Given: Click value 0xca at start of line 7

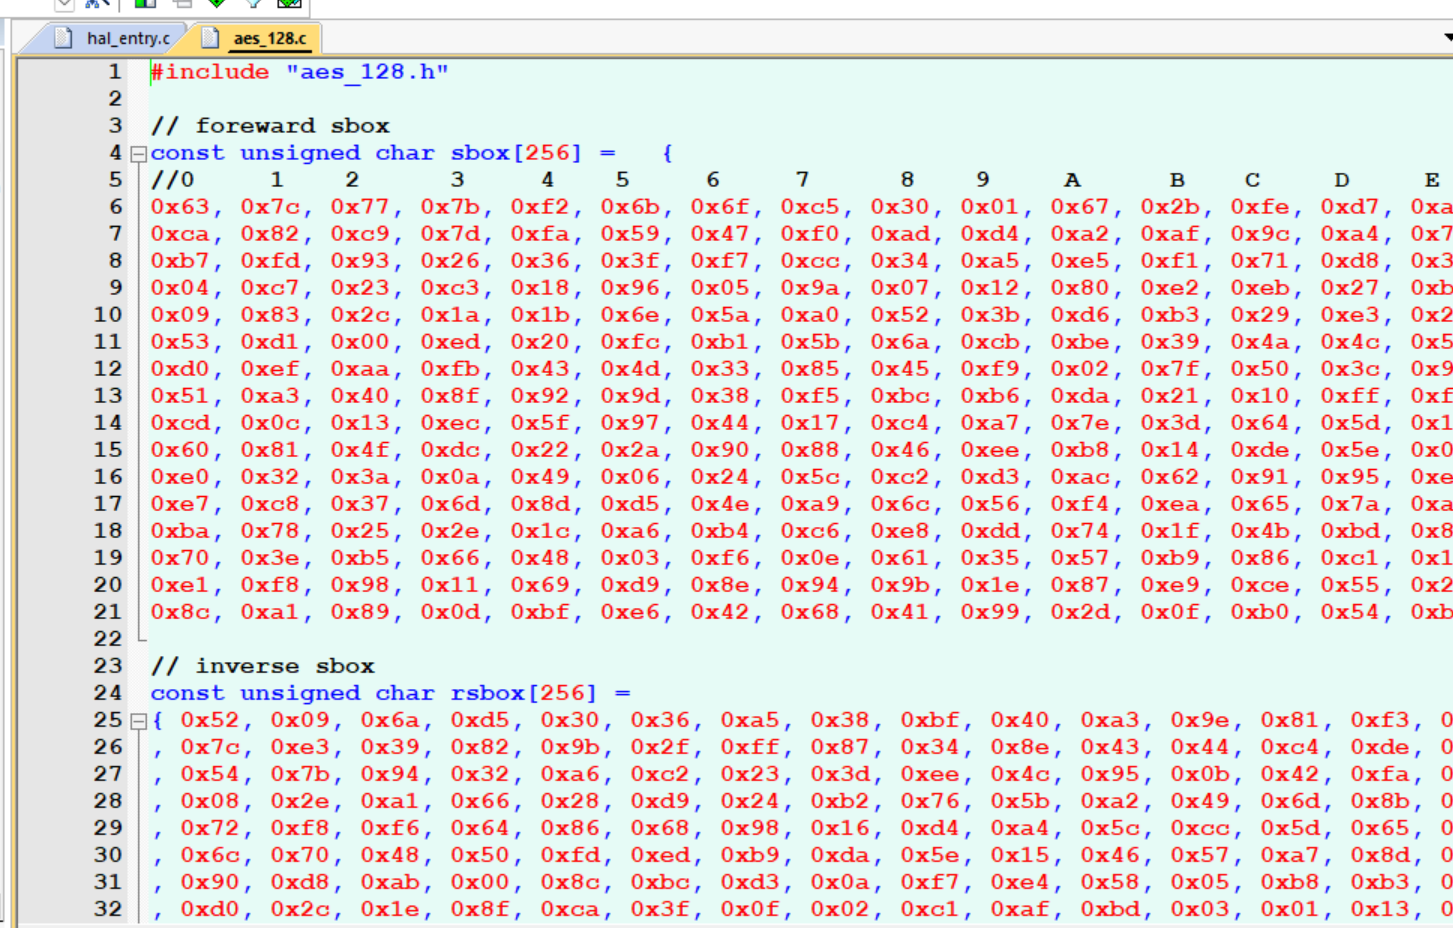Looking at the screenshot, I should (180, 234).
